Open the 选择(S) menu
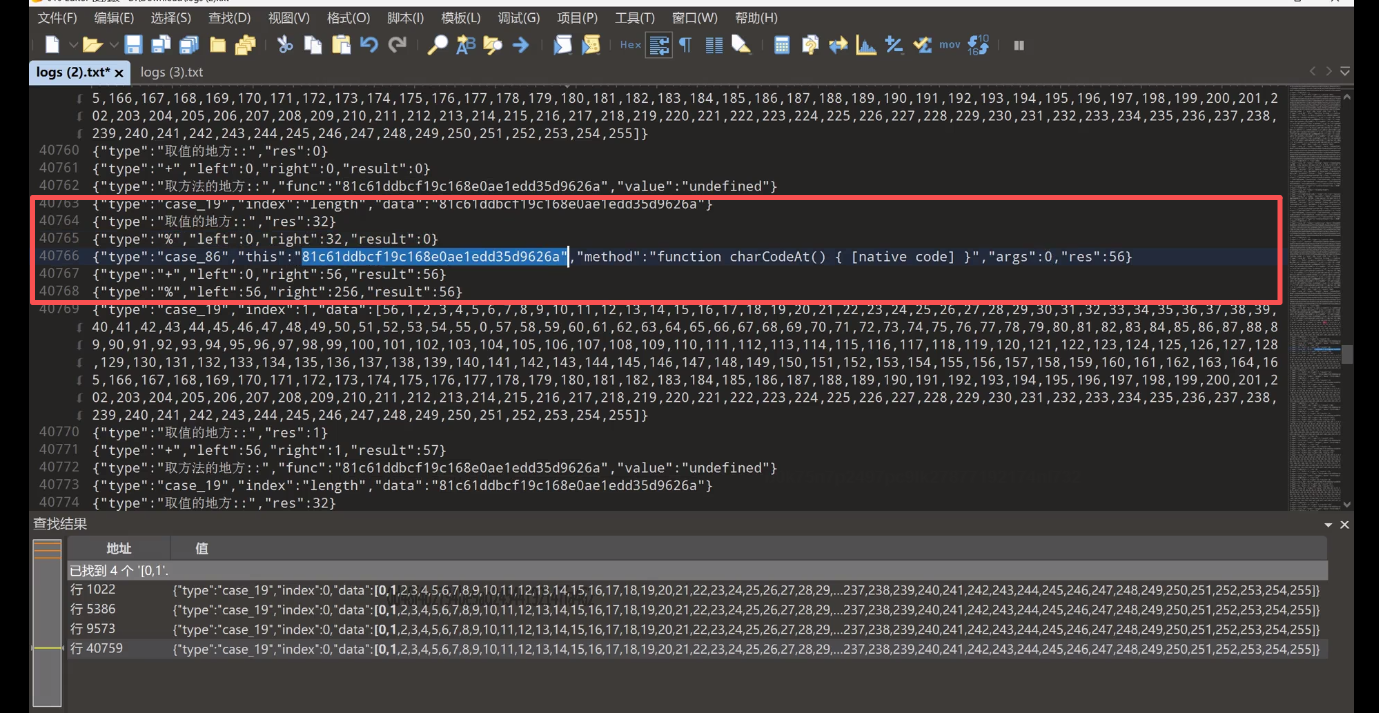This screenshot has height=713, width=1379. [x=171, y=18]
